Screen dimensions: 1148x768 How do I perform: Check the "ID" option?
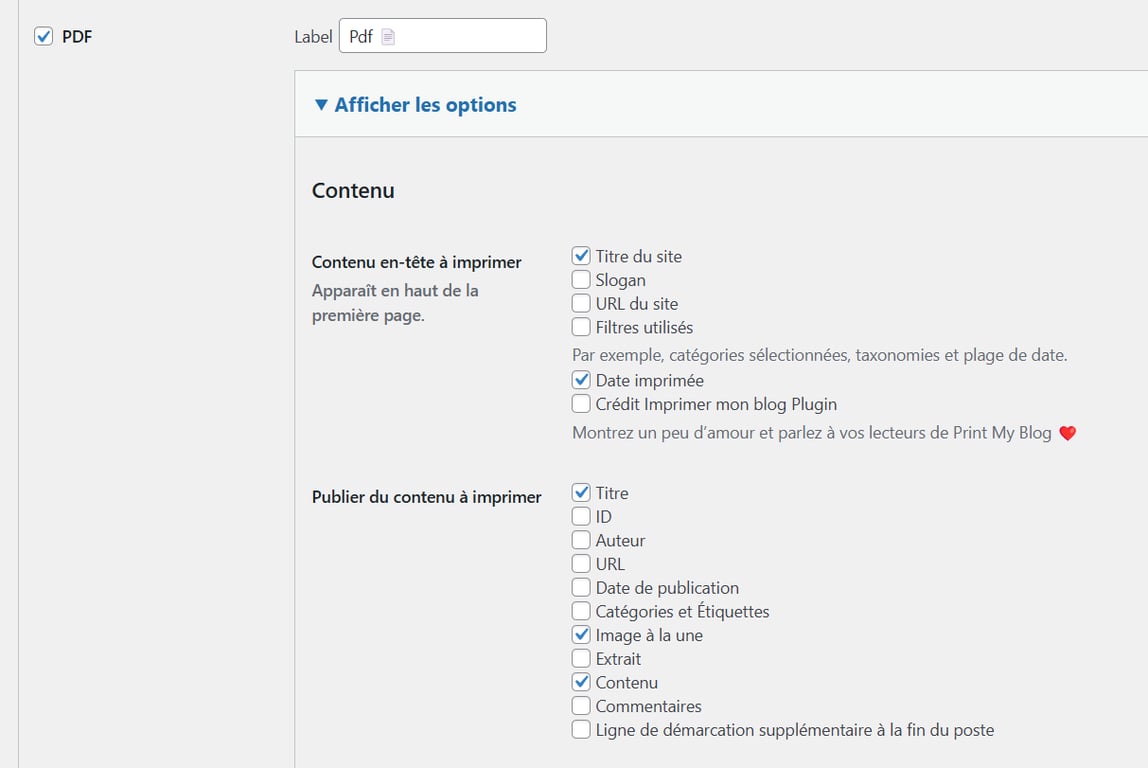pyautogui.click(x=581, y=516)
